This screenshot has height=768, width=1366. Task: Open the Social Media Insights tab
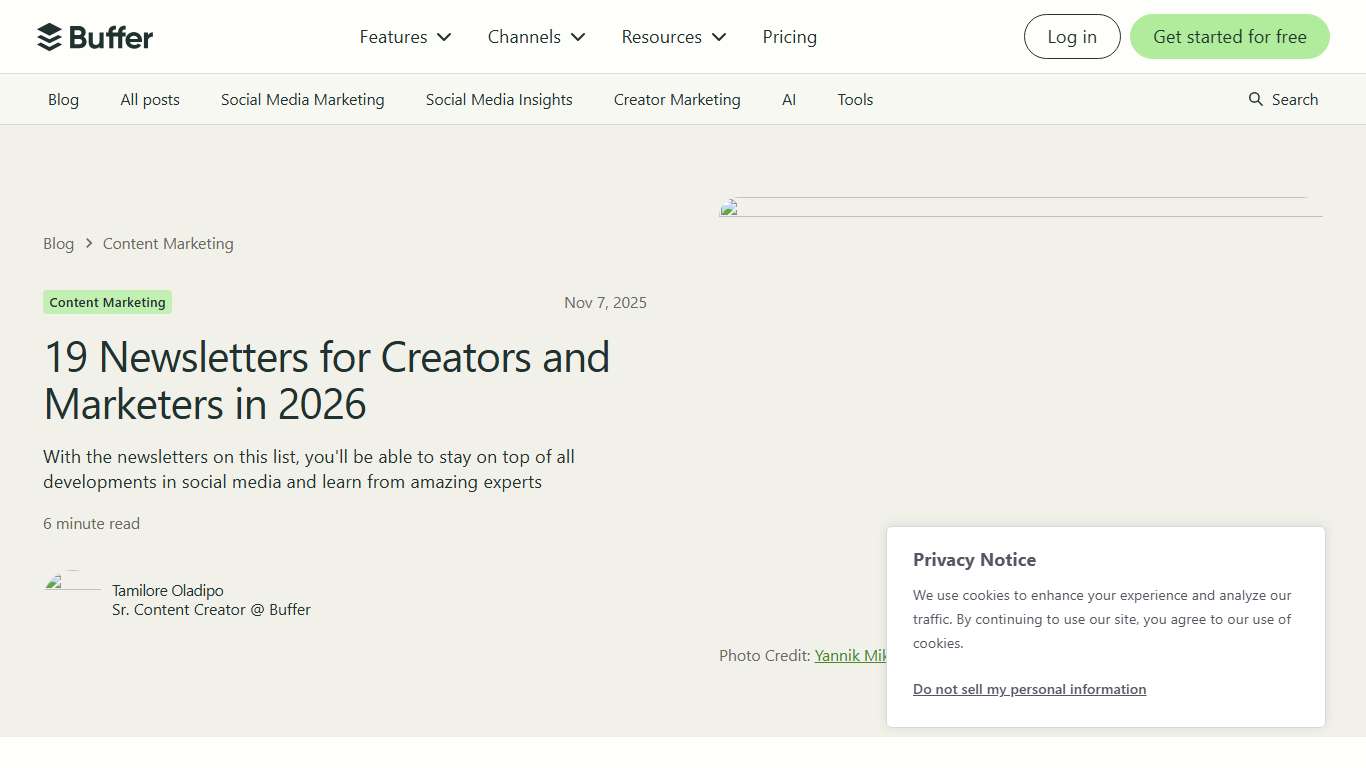coord(498,99)
